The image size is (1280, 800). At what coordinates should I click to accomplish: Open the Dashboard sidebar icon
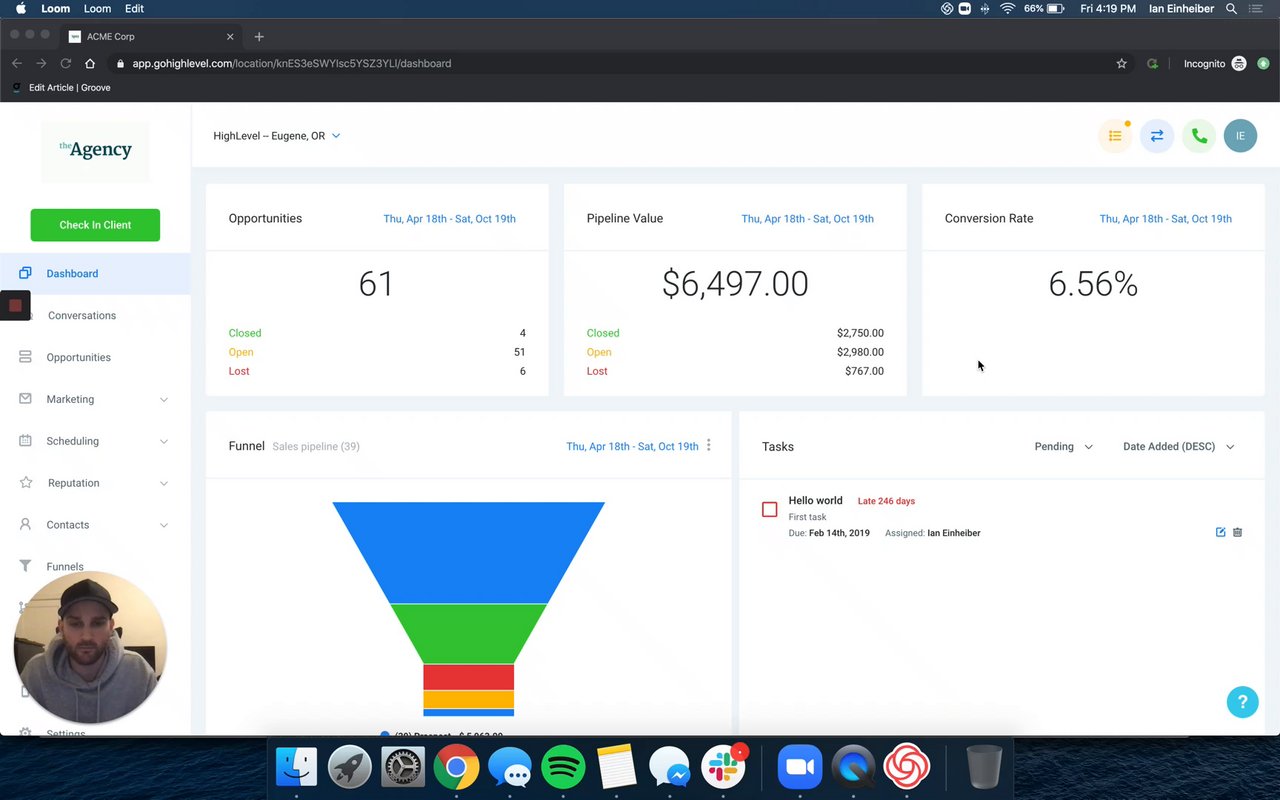(x=25, y=273)
